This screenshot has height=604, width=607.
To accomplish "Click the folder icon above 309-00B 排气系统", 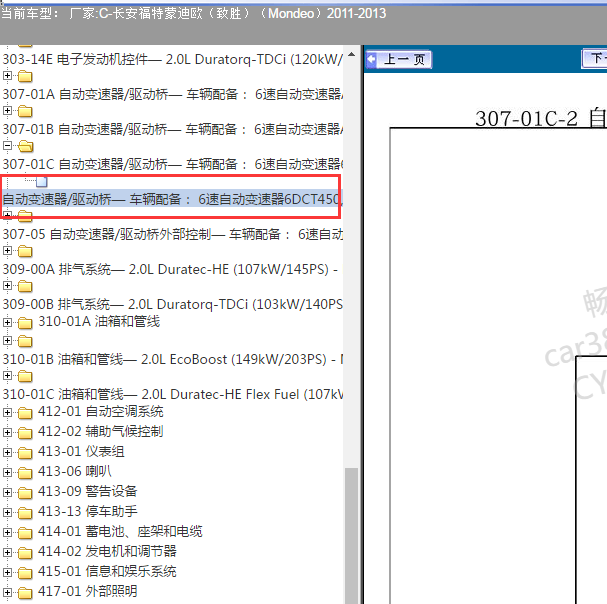I will tap(25, 286).
